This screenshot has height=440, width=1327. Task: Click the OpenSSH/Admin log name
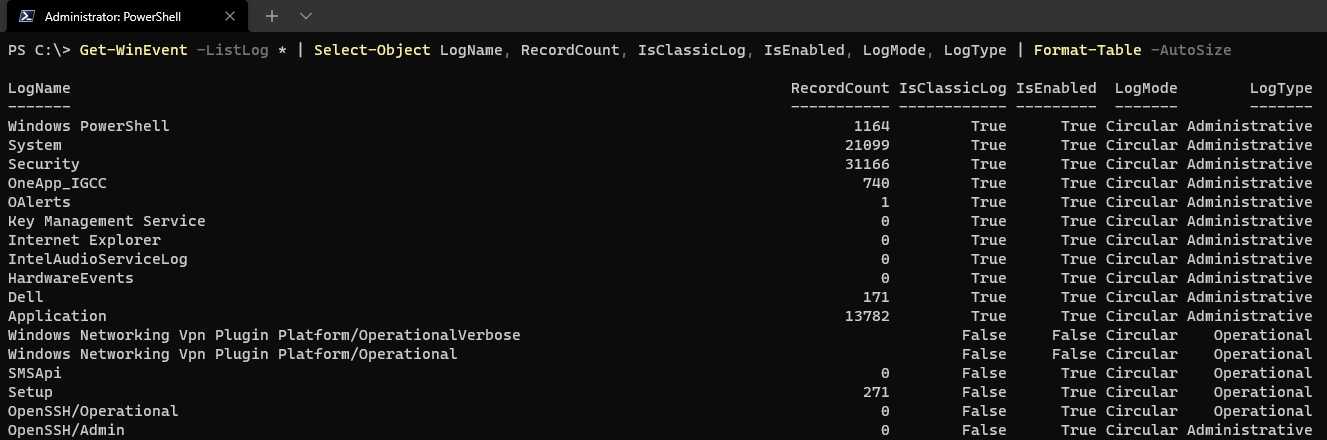[x=66, y=430]
